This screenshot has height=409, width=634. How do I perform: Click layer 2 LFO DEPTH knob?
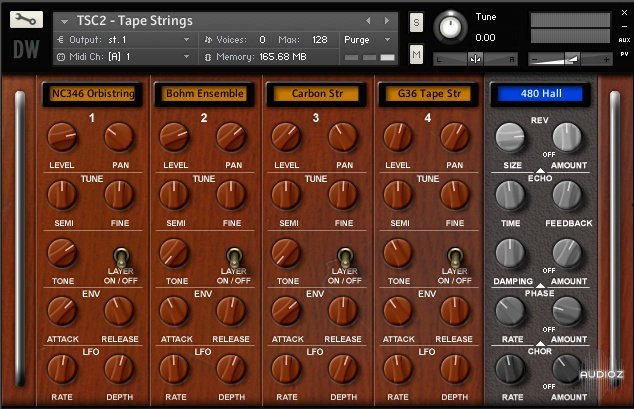point(231,369)
